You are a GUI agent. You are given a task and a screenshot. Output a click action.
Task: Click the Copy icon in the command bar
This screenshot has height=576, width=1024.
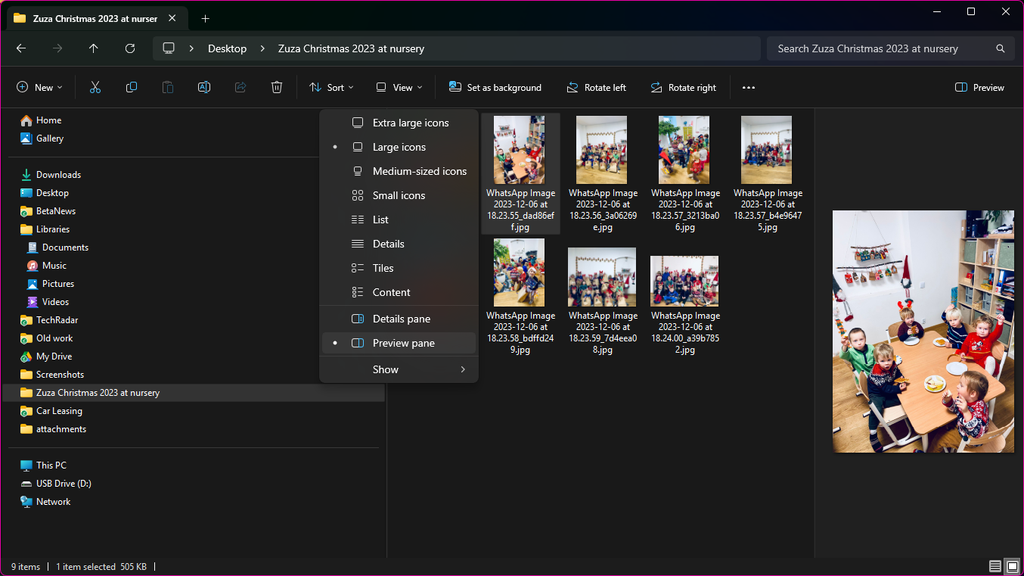131,87
